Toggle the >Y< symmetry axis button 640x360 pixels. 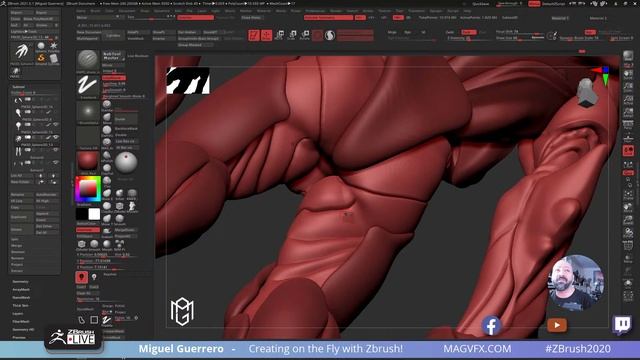tap(371, 18)
